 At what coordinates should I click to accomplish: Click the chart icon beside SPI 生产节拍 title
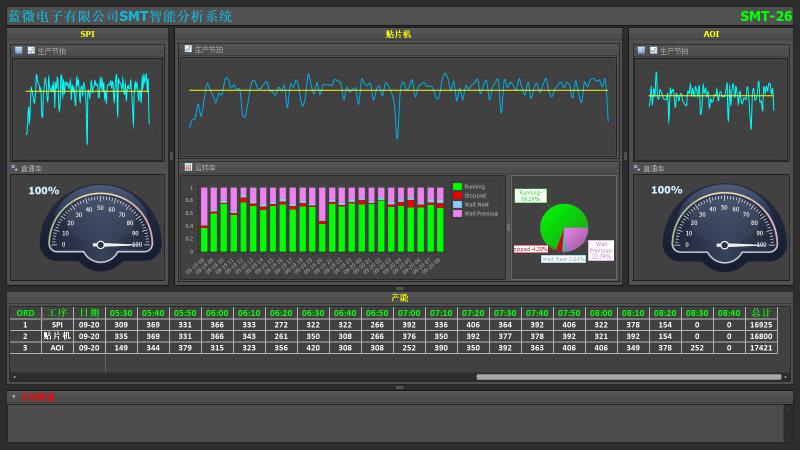[x=30, y=50]
